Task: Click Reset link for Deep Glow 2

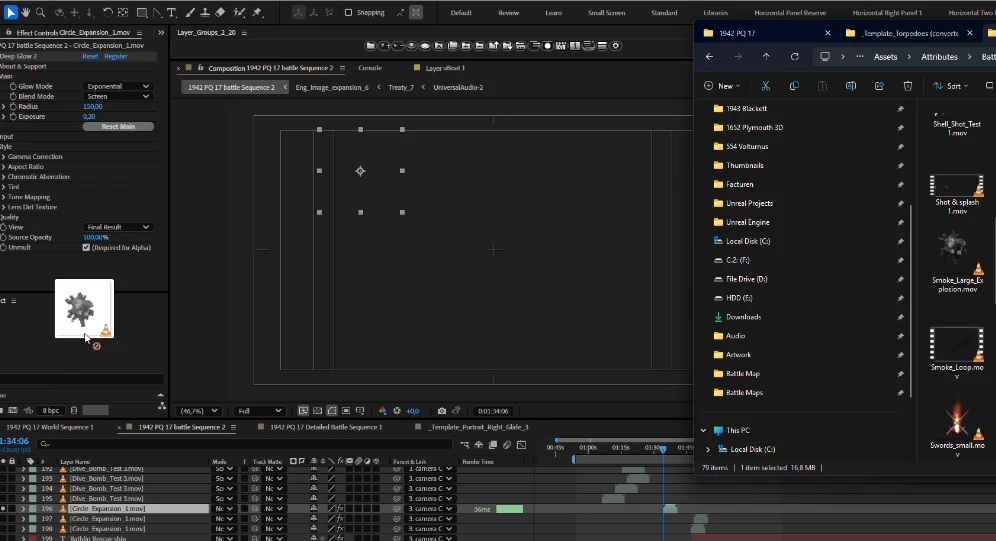Action: pyautogui.click(x=90, y=57)
